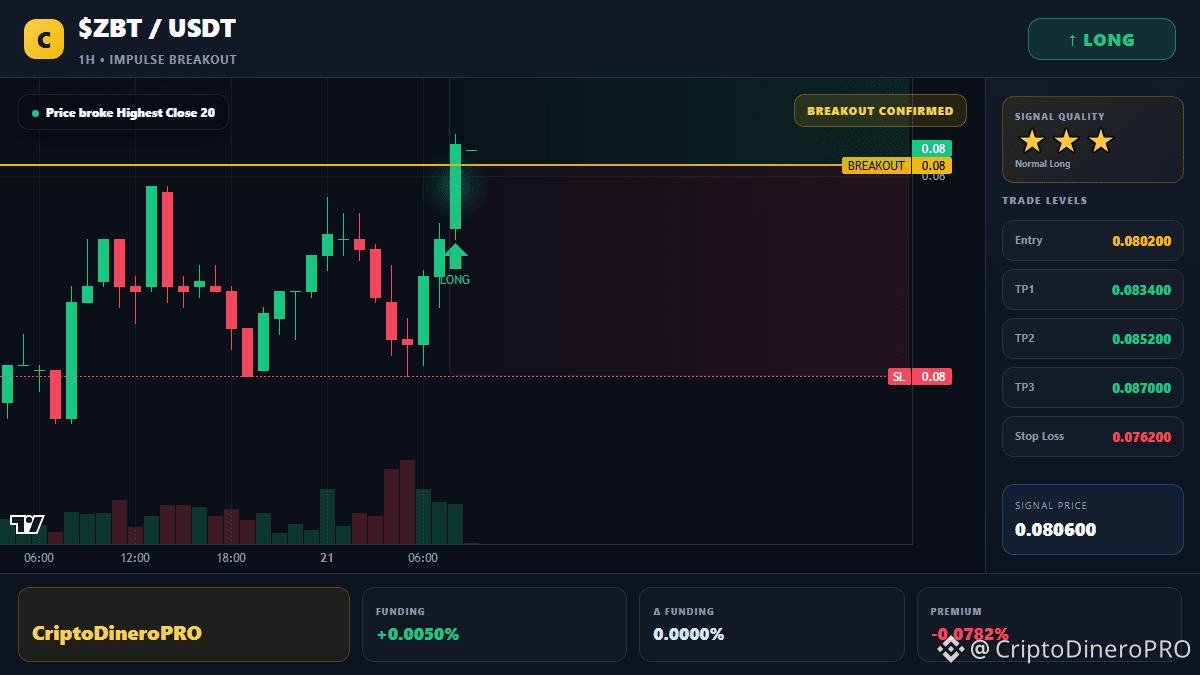The image size is (1200, 675).
Task: Click the TradingView logo on the chart
Action: pos(27,524)
